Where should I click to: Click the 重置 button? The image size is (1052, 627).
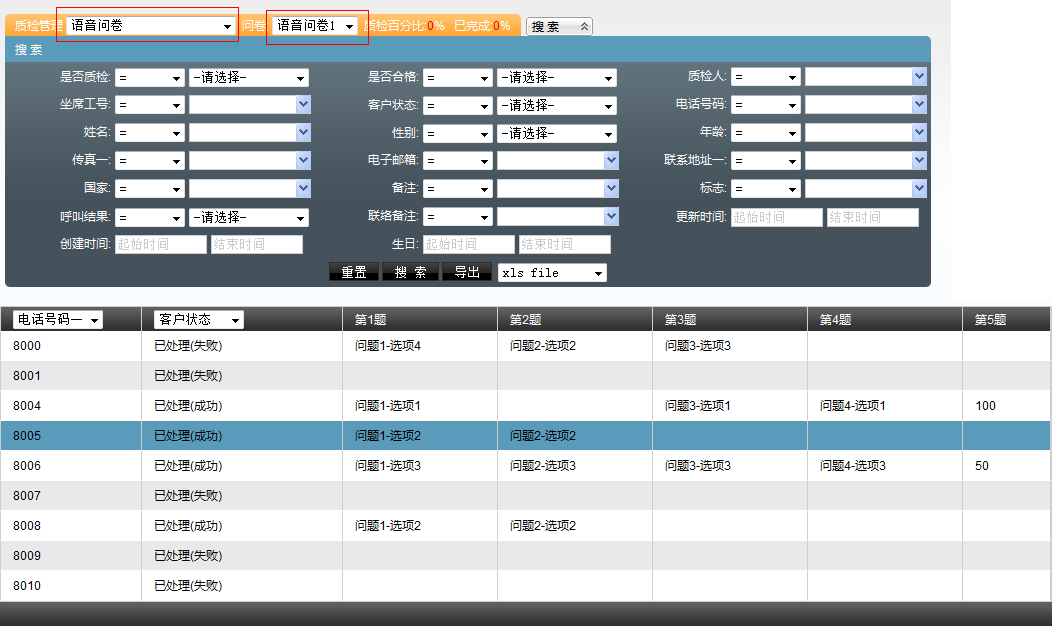[x=354, y=272]
